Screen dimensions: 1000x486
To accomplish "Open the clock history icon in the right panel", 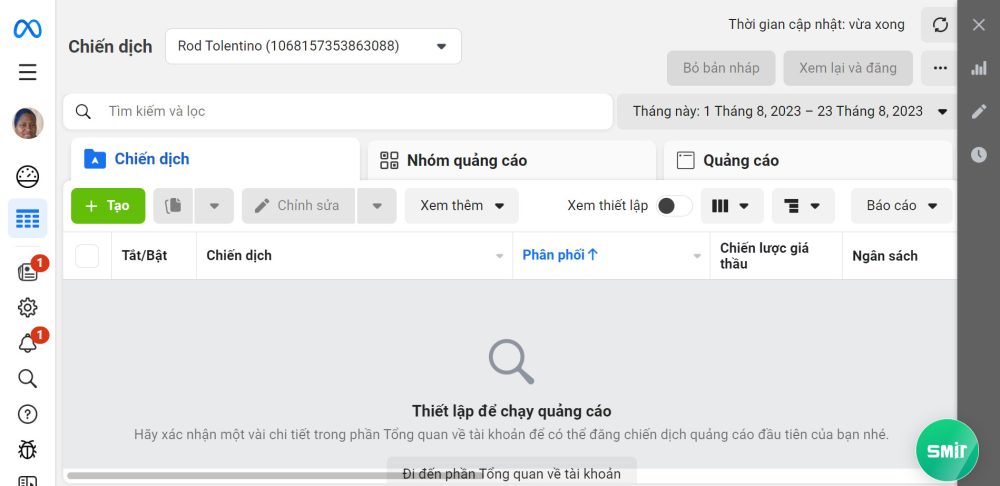I will [978, 154].
